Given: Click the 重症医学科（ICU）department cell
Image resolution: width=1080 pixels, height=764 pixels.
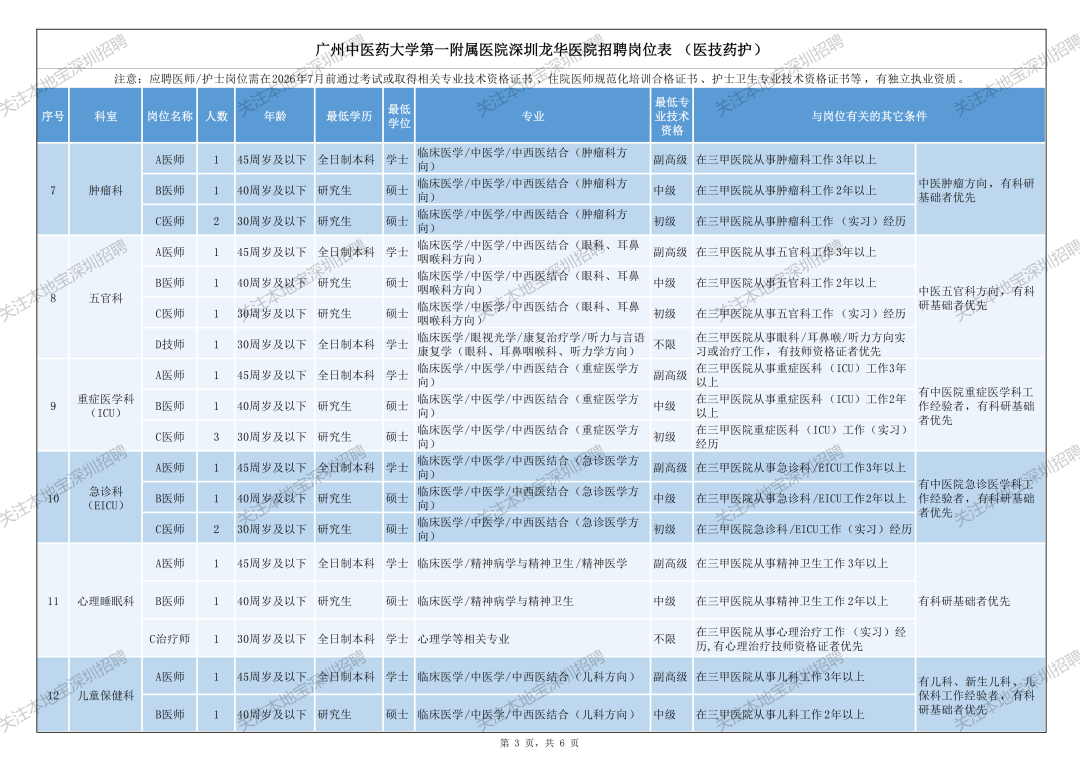Looking at the screenshot, I should pos(105,406).
